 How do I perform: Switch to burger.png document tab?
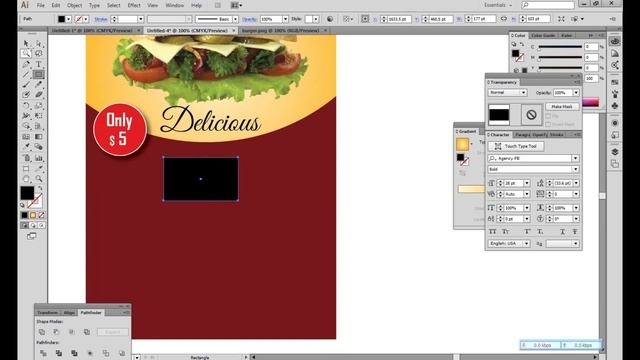coord(282,30)
